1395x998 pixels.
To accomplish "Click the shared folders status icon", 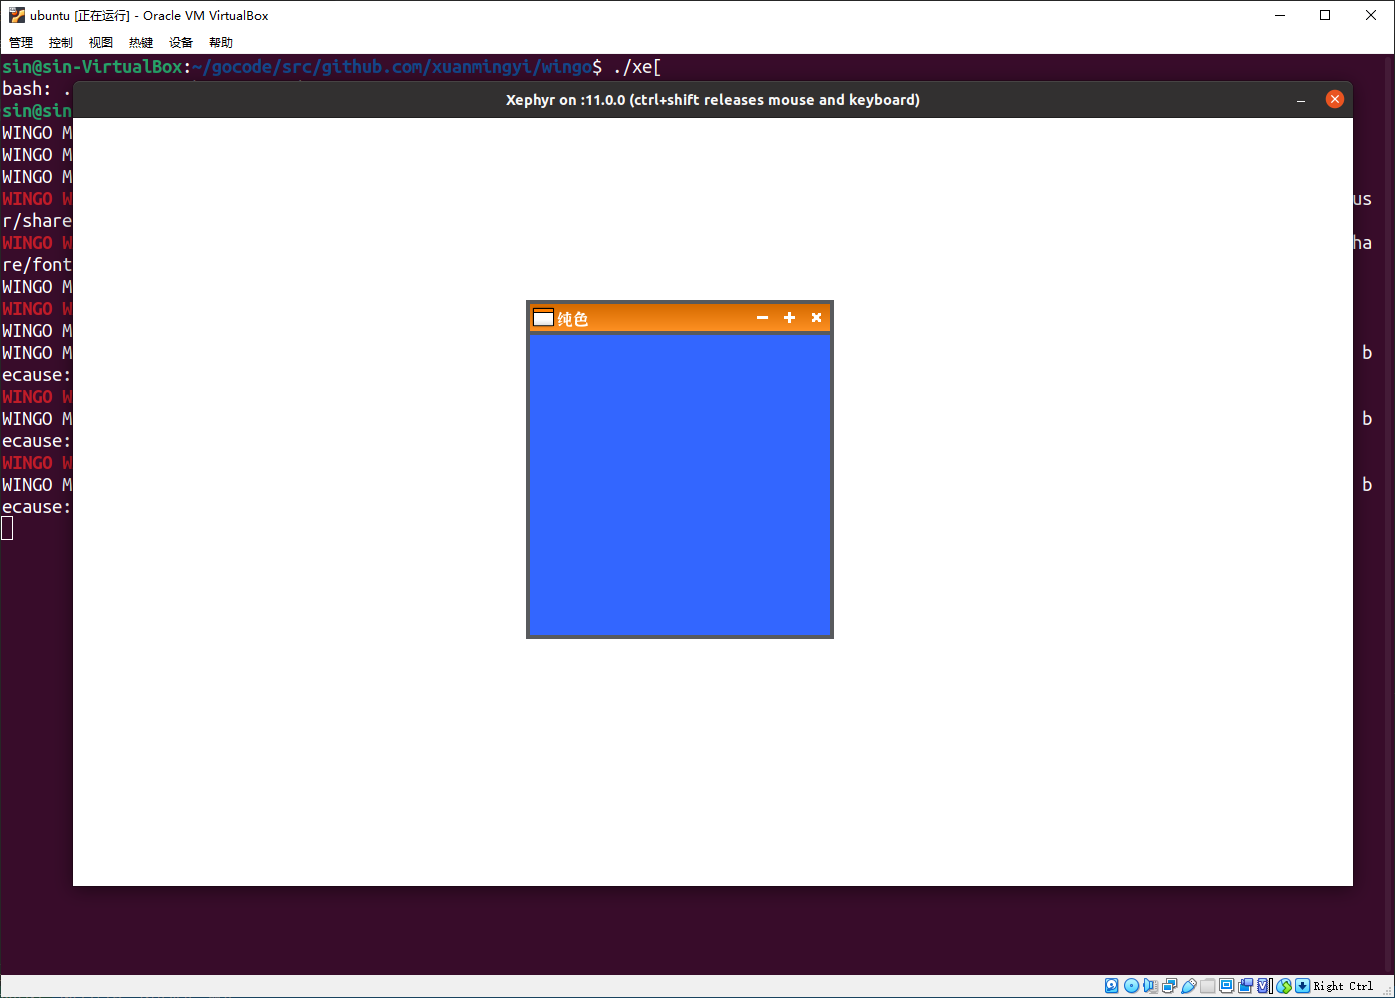I will click(x=1208, y=986).
